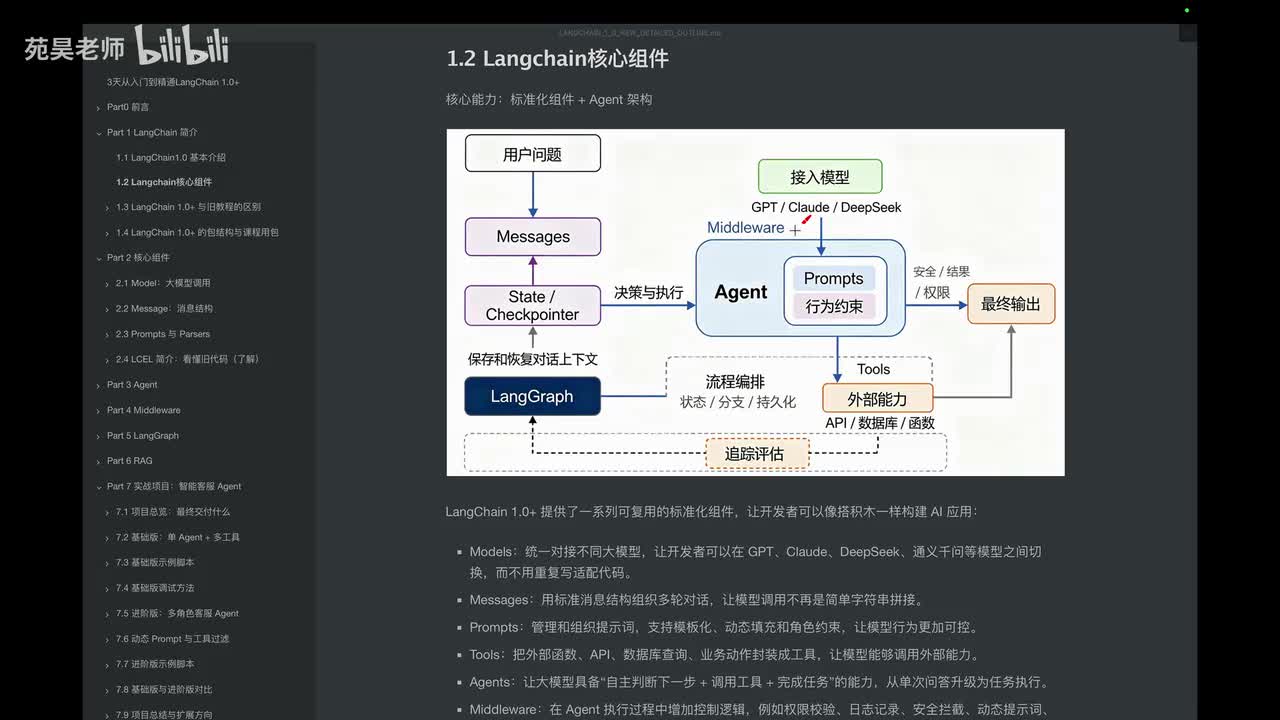Click the Prompts bullet about 管理和组织提示词
The image size is (1280, 720).
[x=724, y=628]
